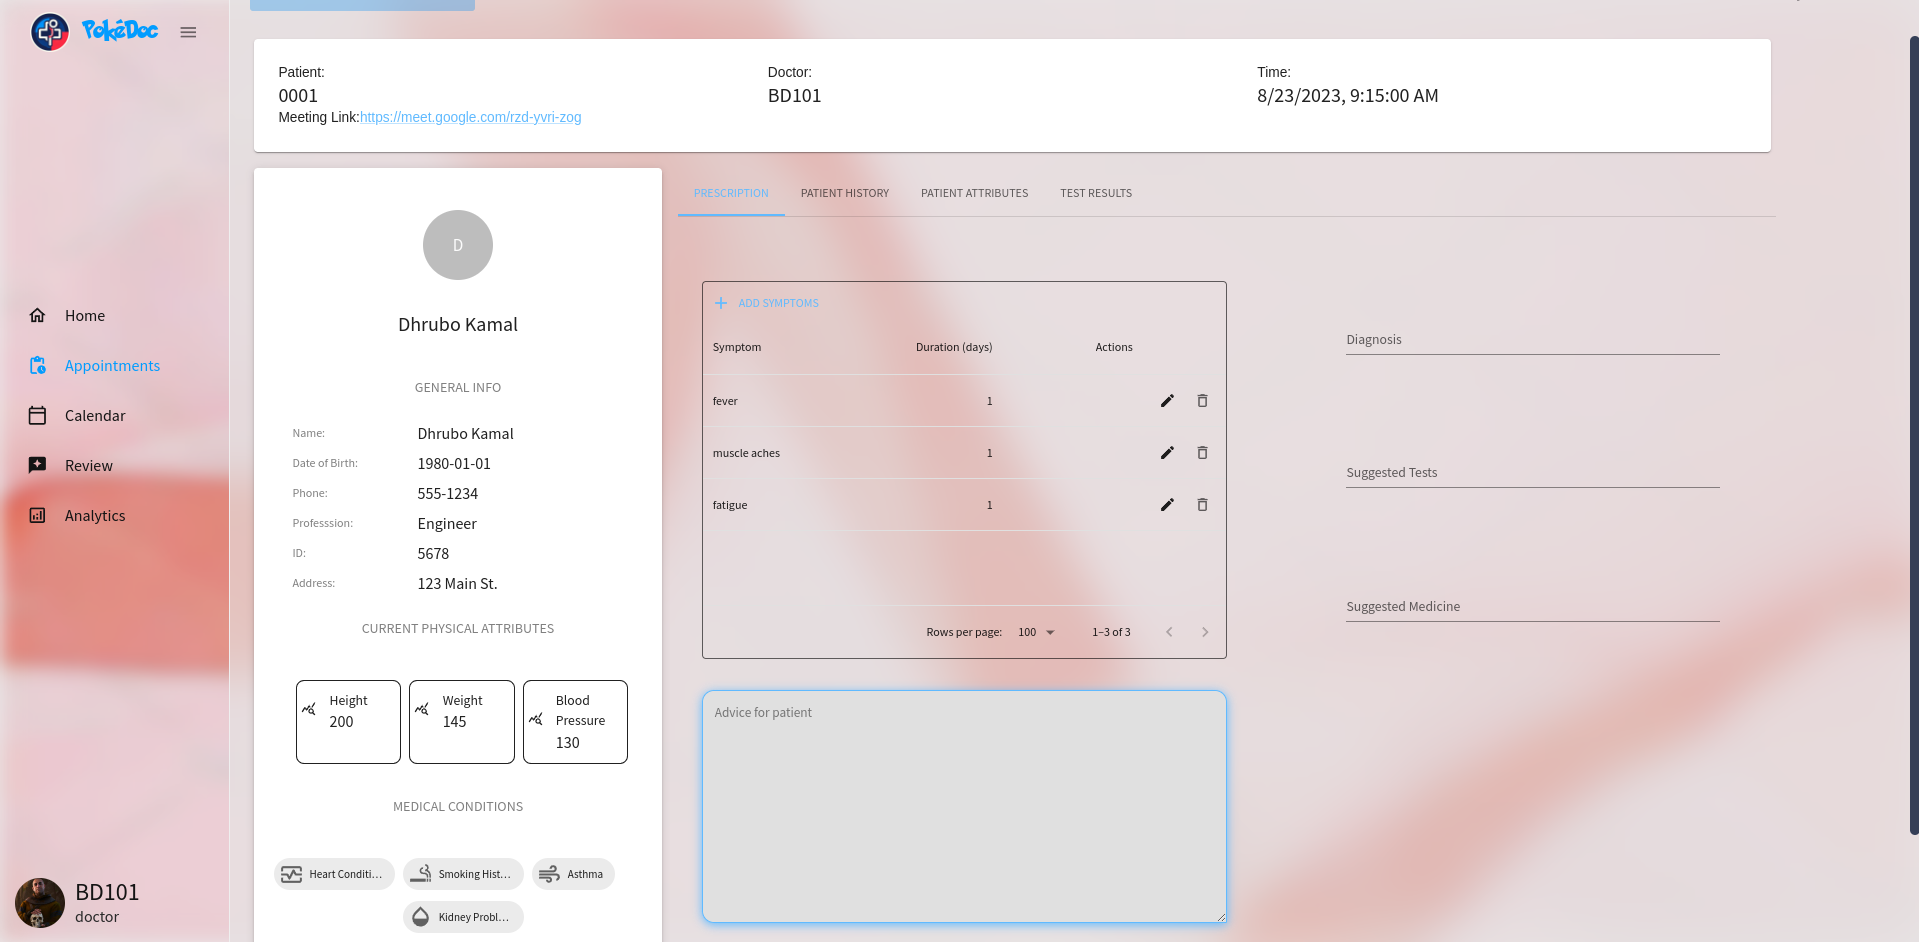Click the Suggested Tests input field

(x=1533, y=472)
